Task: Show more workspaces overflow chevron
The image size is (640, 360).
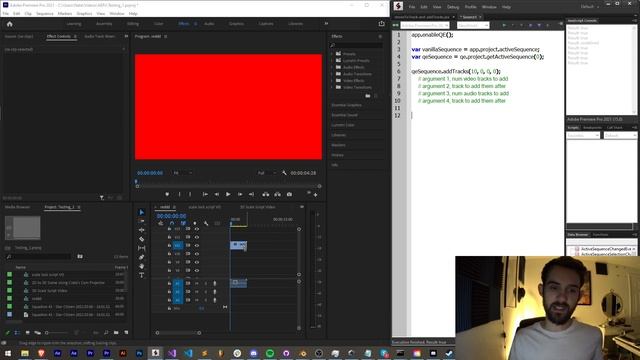Action: pos(326,24)
